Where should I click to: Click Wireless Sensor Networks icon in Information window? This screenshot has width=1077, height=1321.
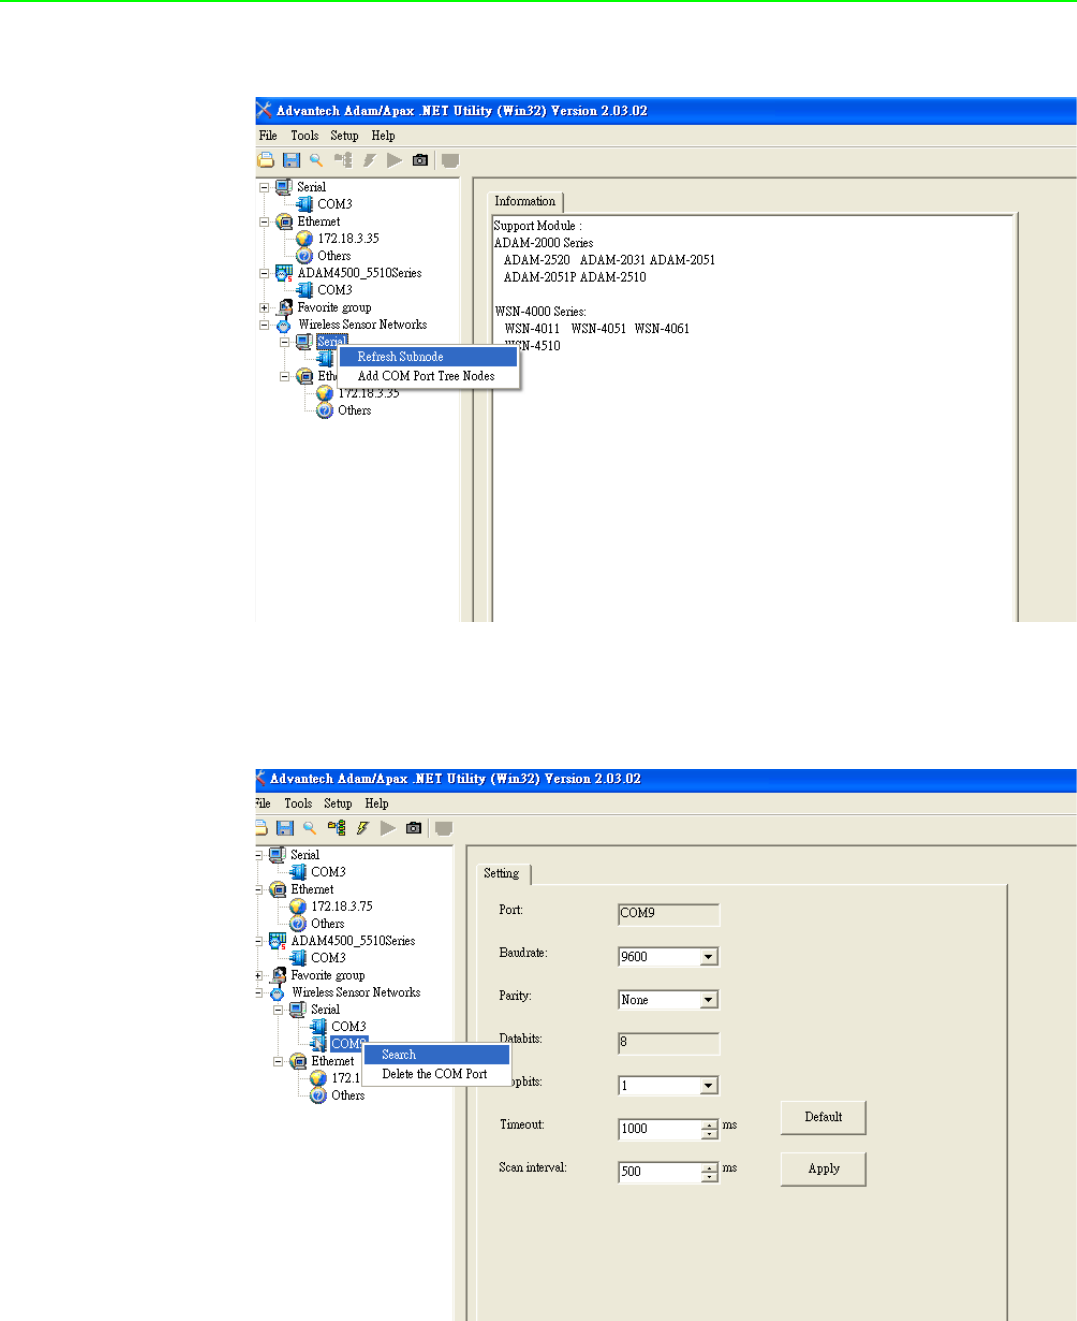tap(284, 325)
